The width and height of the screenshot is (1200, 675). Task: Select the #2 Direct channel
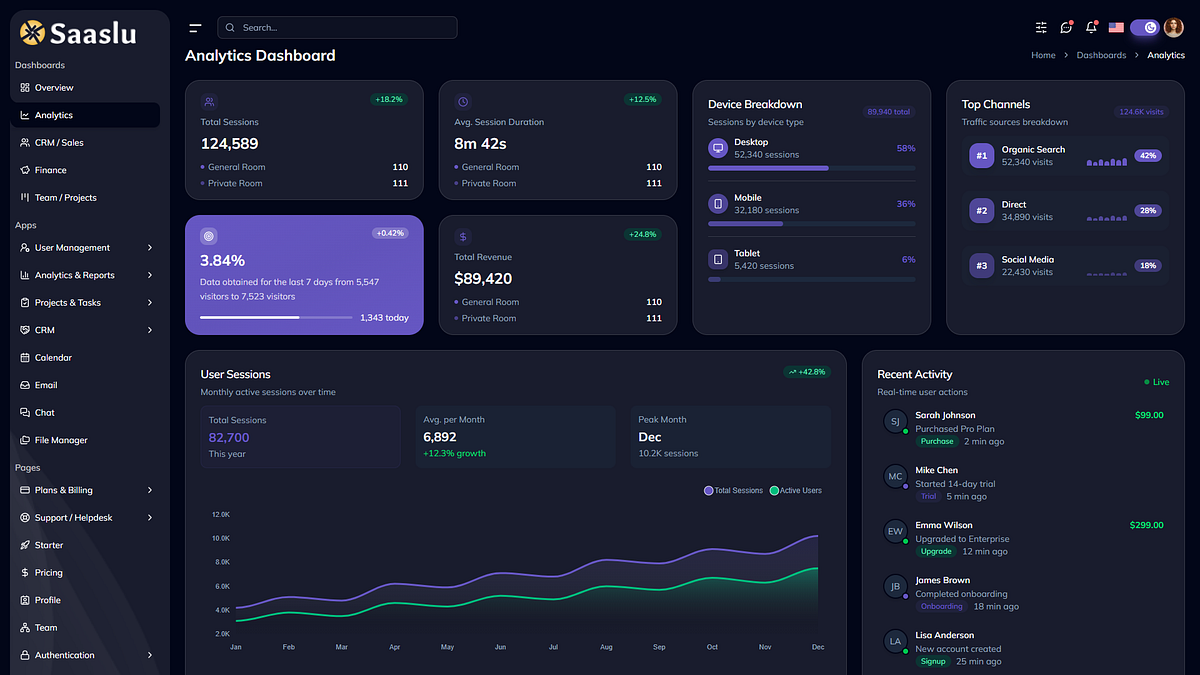(1065, 211)
